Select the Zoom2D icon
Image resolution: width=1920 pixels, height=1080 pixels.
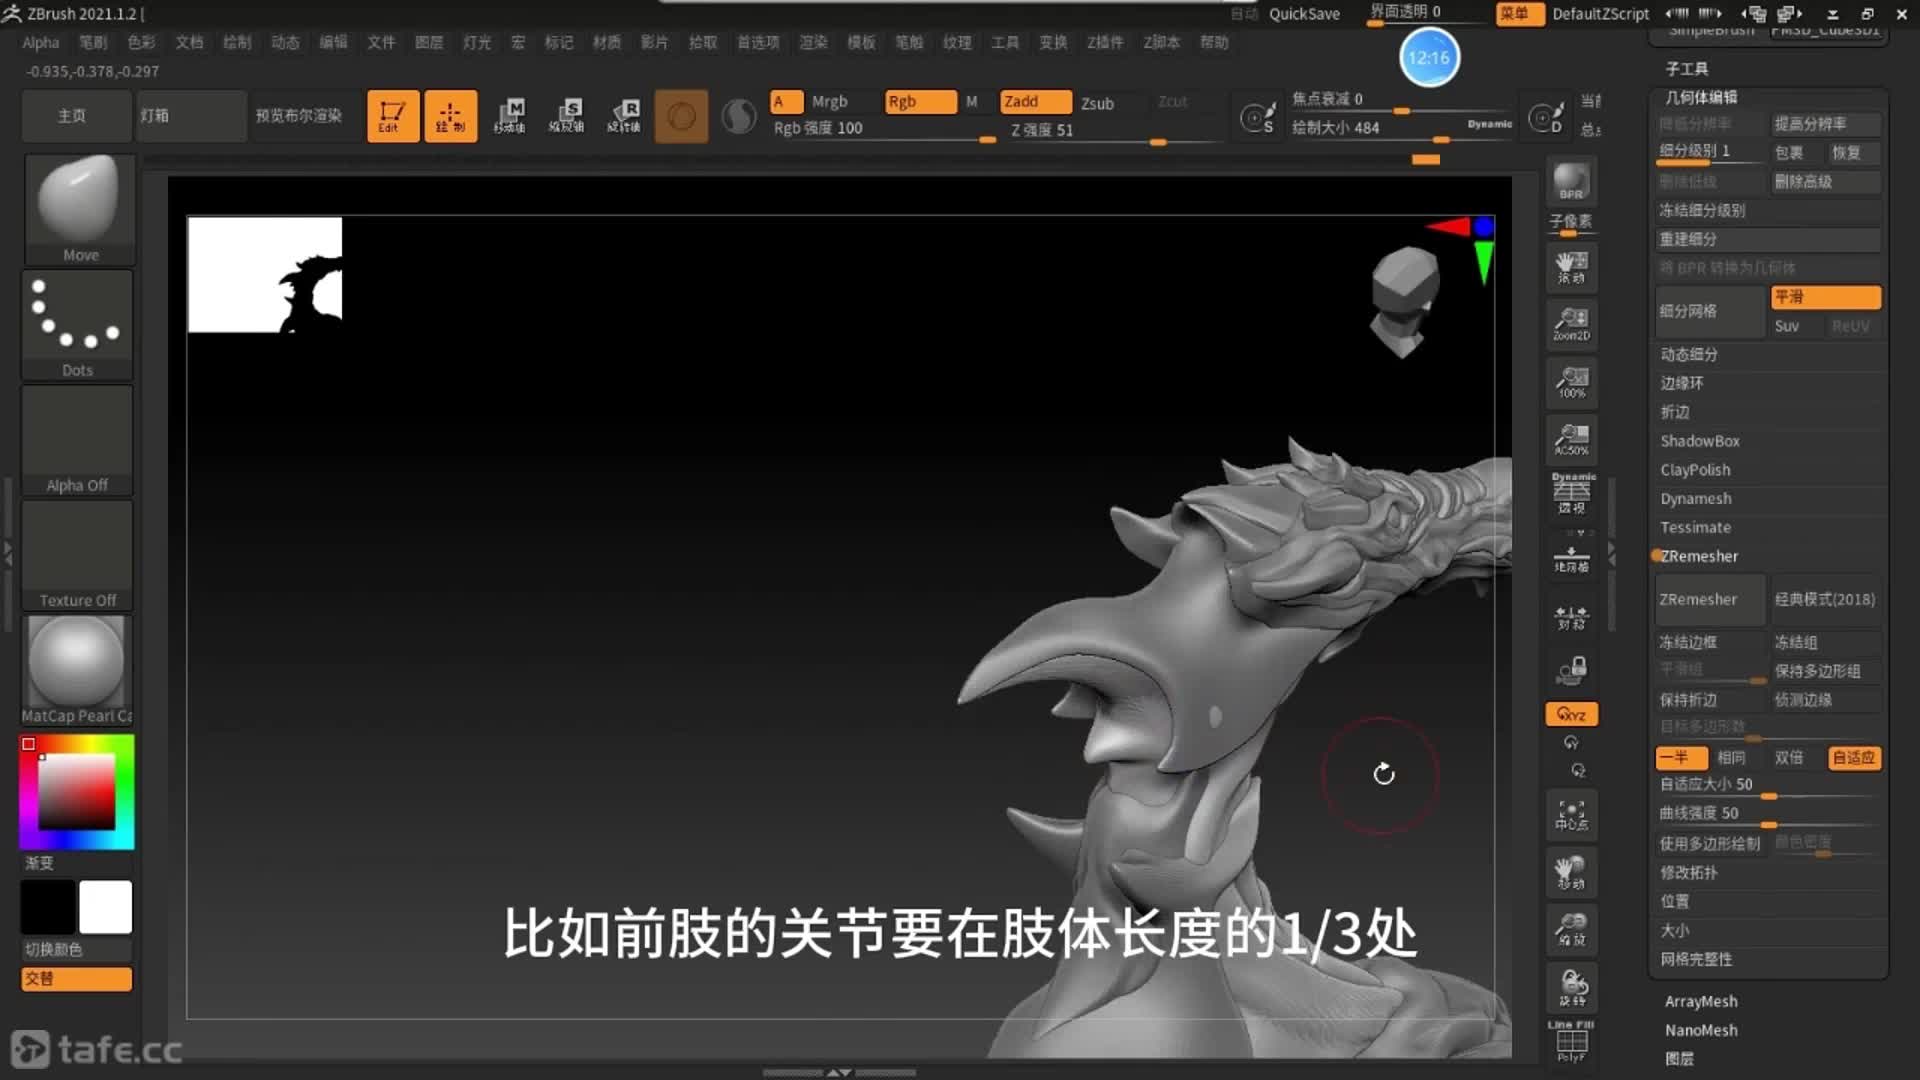(x=1571, y=324)
